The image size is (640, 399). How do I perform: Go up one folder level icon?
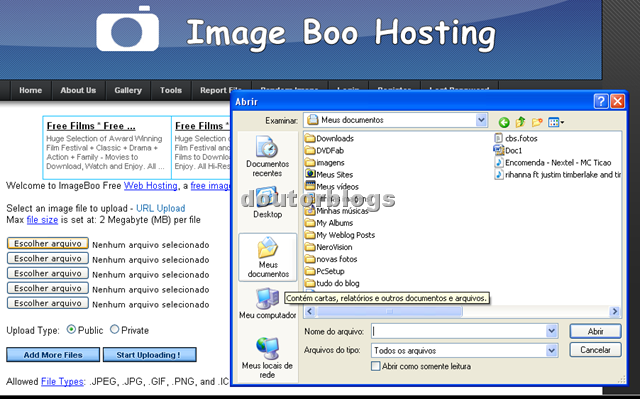click(520, 122)
